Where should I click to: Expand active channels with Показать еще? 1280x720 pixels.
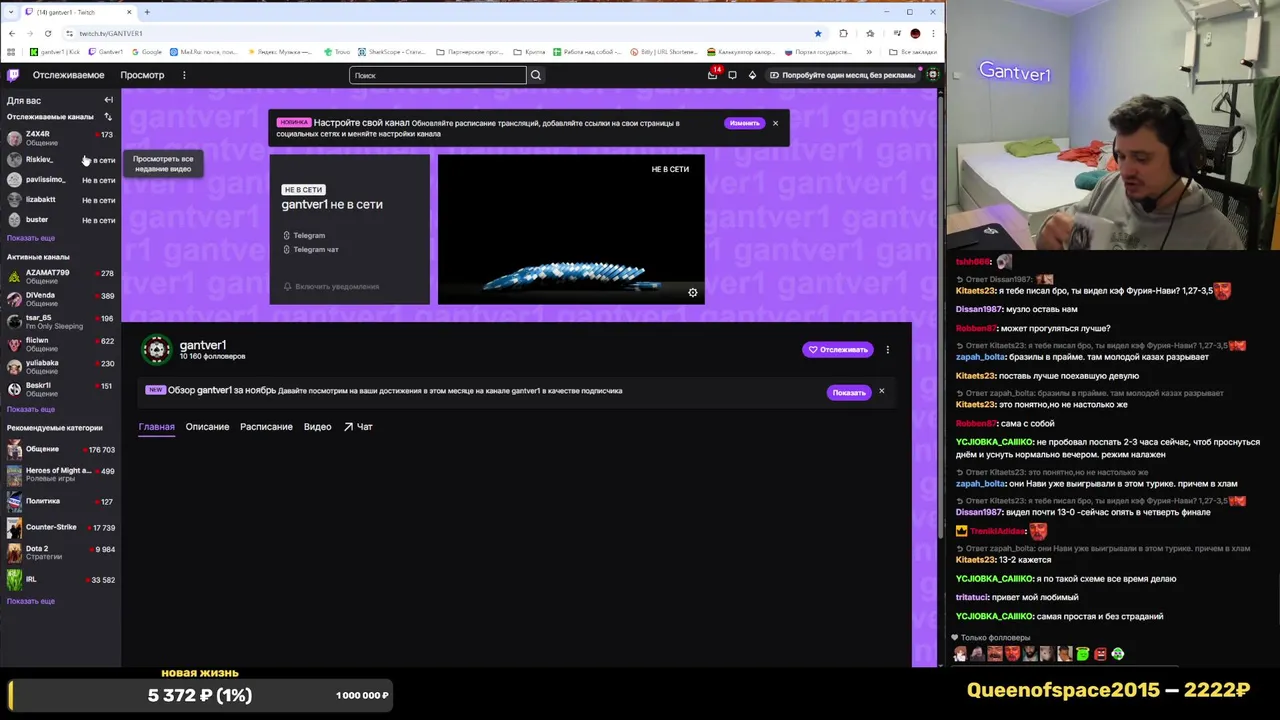tap(31, 409)
